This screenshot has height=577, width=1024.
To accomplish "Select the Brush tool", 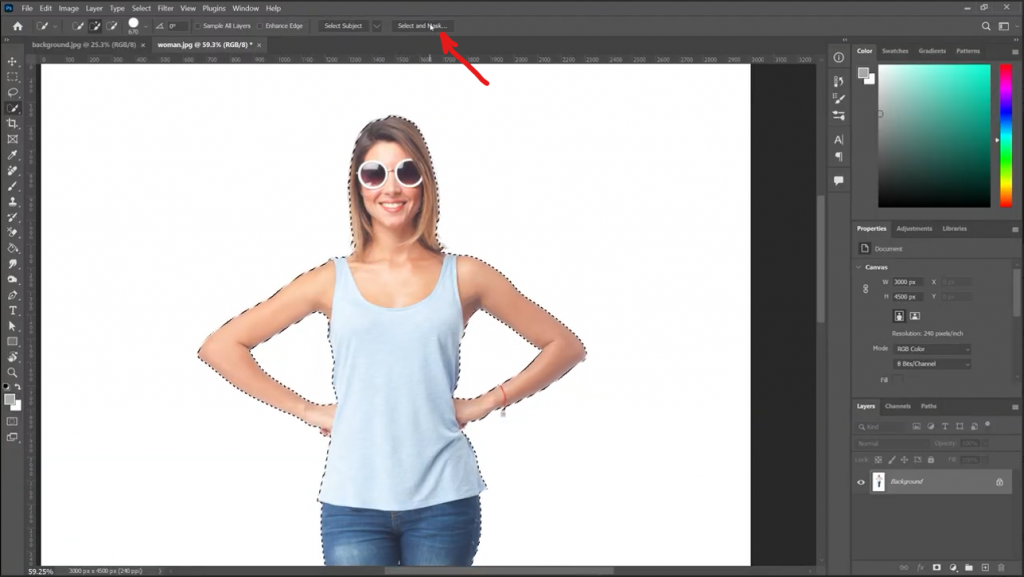I will (12, 186).
